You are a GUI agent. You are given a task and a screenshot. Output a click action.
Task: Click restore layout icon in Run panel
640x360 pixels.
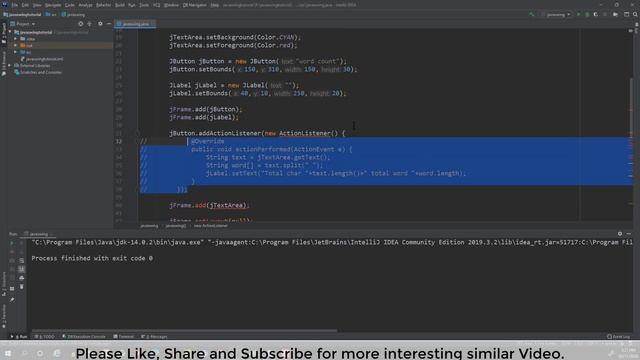(x=12, y=288)
